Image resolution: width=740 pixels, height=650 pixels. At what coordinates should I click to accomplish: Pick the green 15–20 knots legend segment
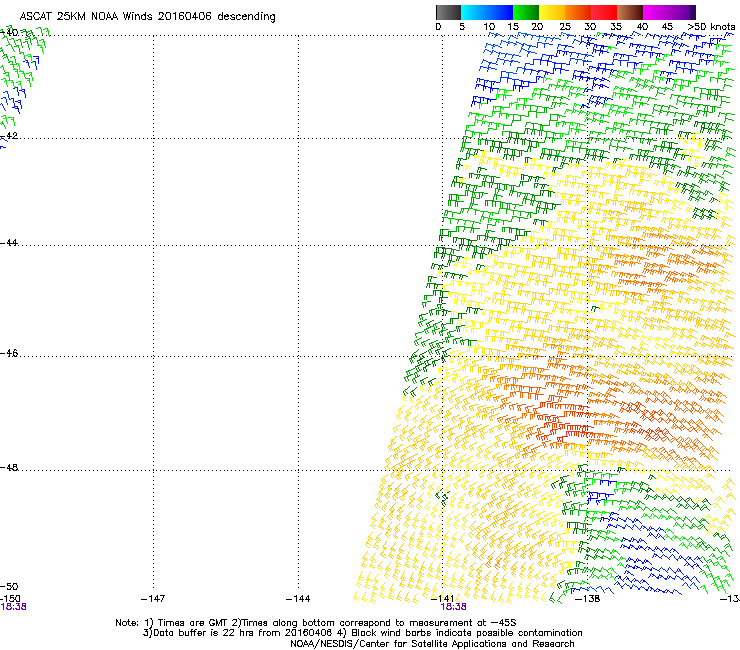coord(526,12)
